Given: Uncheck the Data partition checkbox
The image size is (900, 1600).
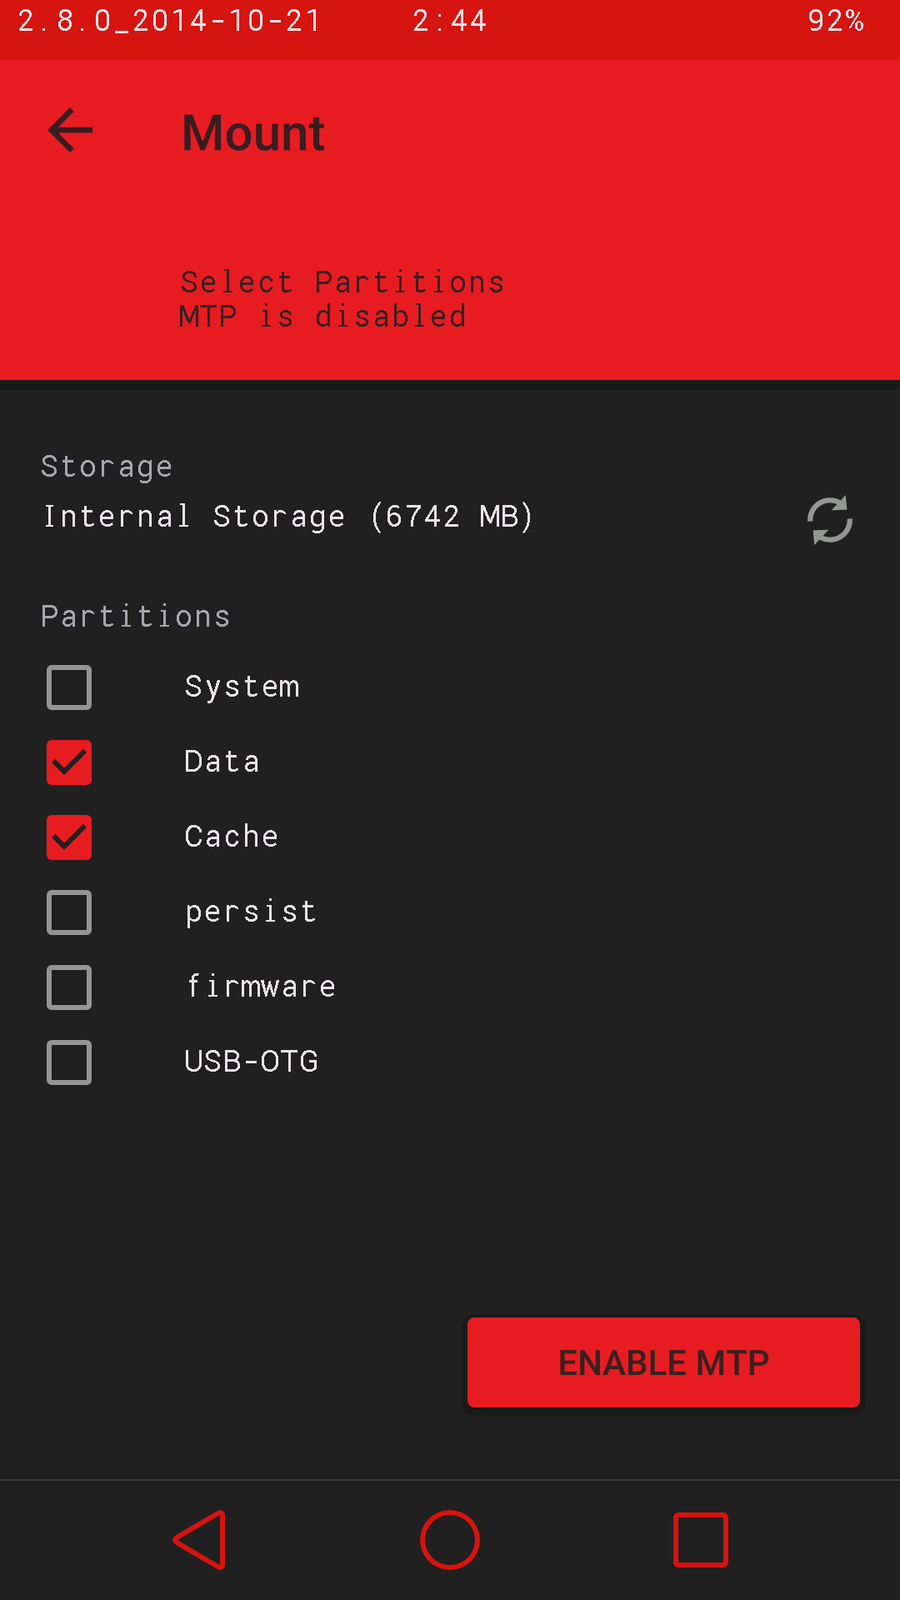Looking at the screenshot, I should (69, 763).
